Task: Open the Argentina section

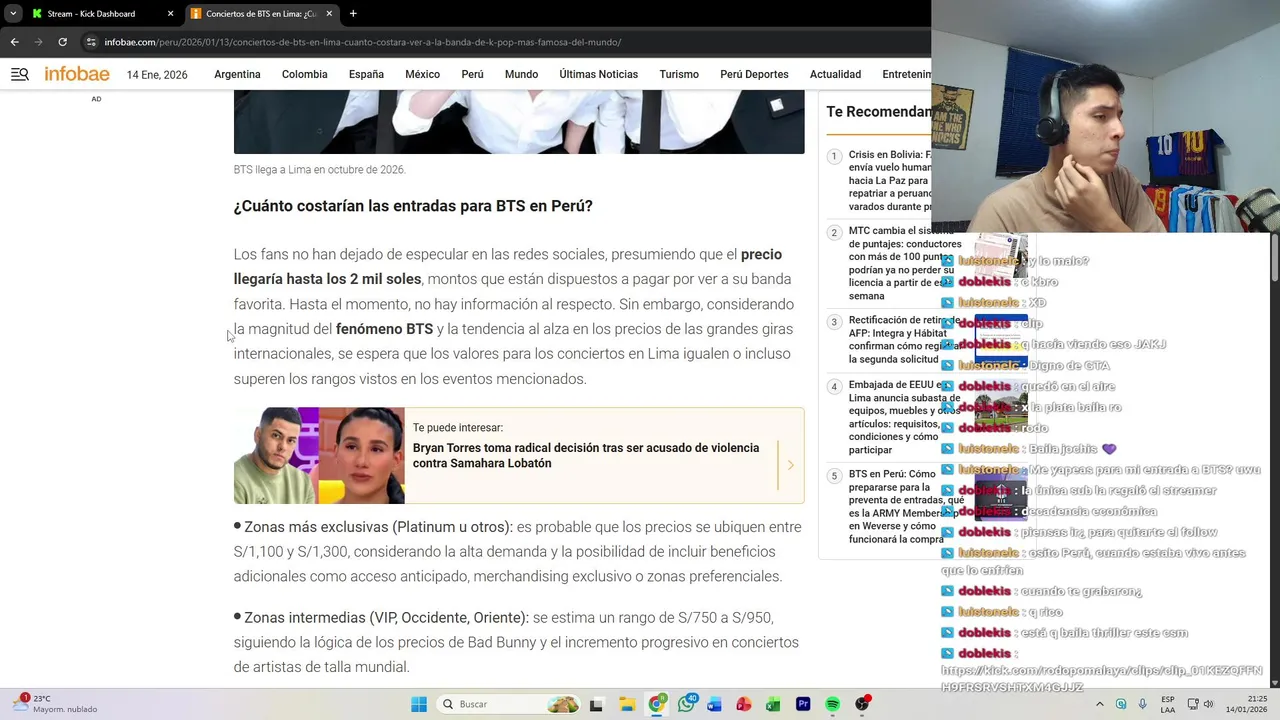Action: pyautogui.click(x=237, y=74)
